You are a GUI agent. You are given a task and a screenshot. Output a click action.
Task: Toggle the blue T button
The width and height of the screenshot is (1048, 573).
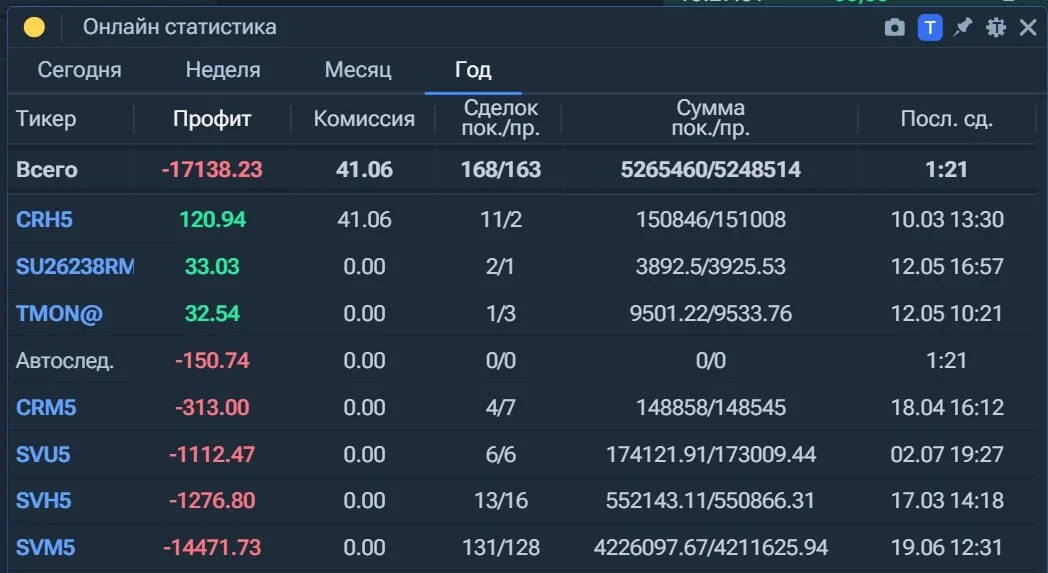click(930, 27)
